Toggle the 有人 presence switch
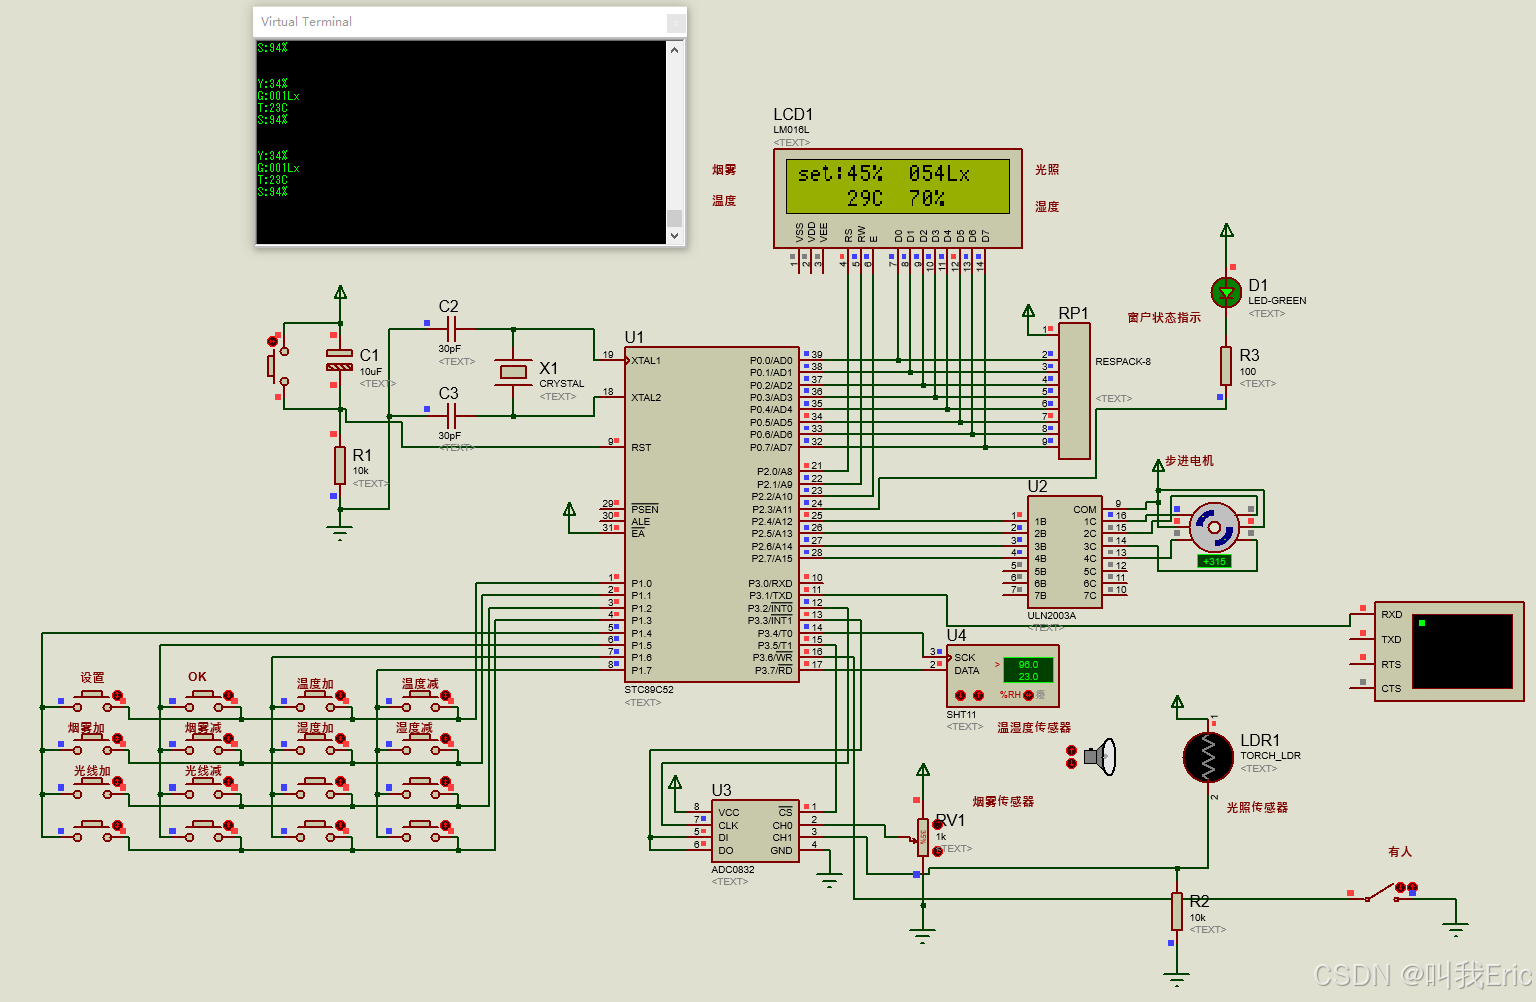The image size is (1536, 1002). 1381,892
